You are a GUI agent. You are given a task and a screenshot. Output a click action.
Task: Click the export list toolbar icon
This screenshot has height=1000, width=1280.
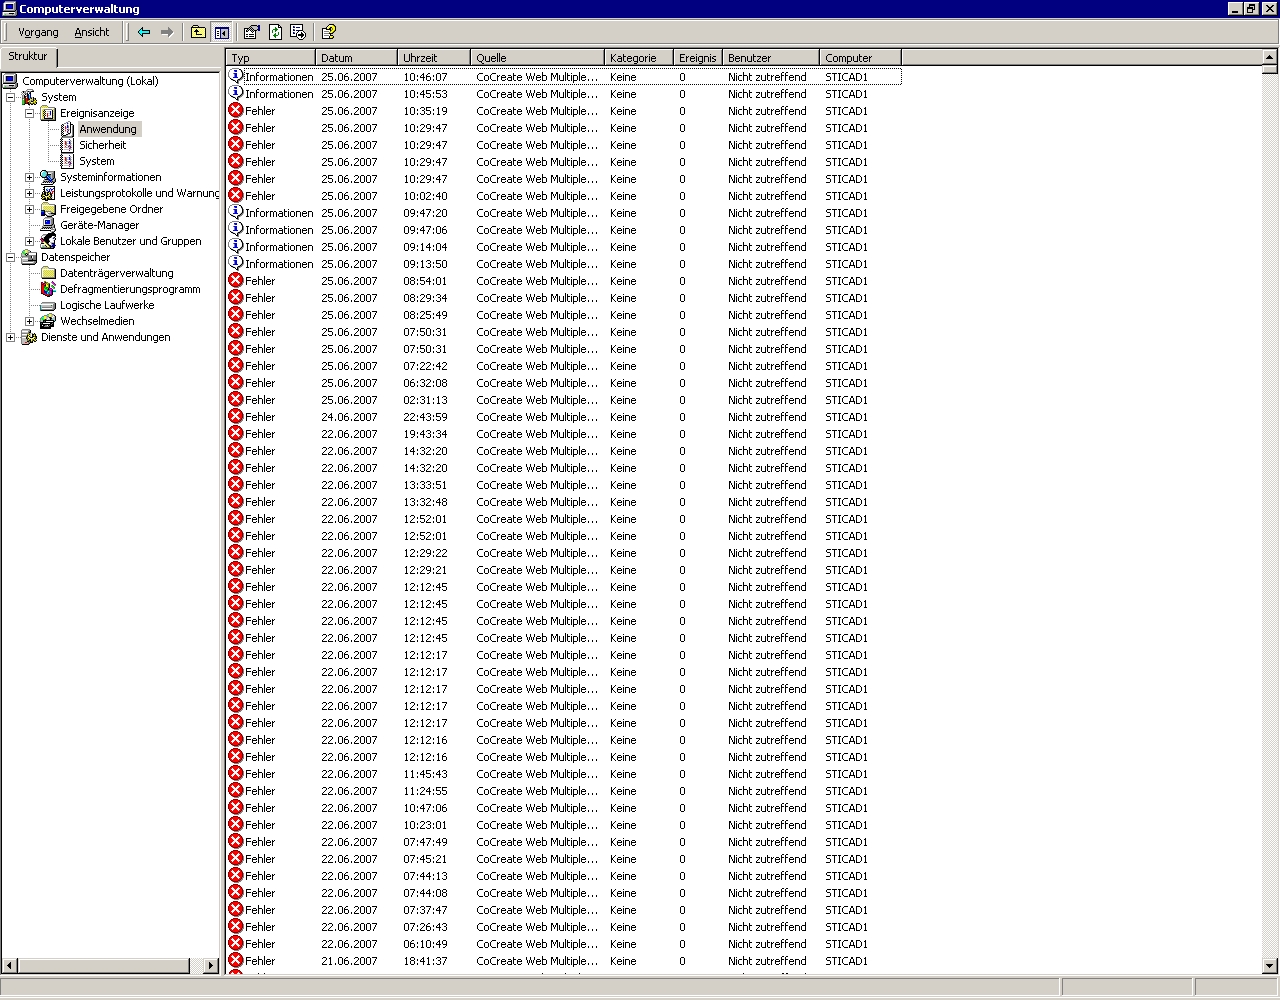click(x=298, y=32)
